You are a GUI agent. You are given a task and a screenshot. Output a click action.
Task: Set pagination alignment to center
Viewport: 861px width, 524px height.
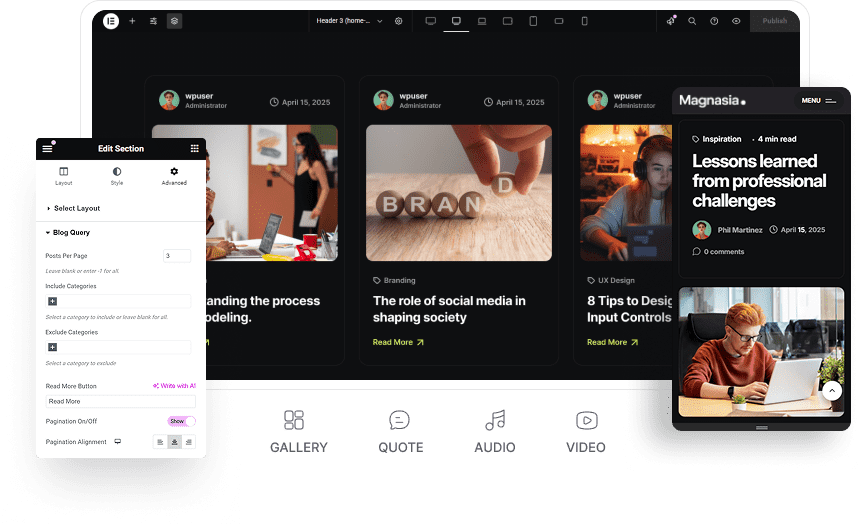tap(175, 441)
